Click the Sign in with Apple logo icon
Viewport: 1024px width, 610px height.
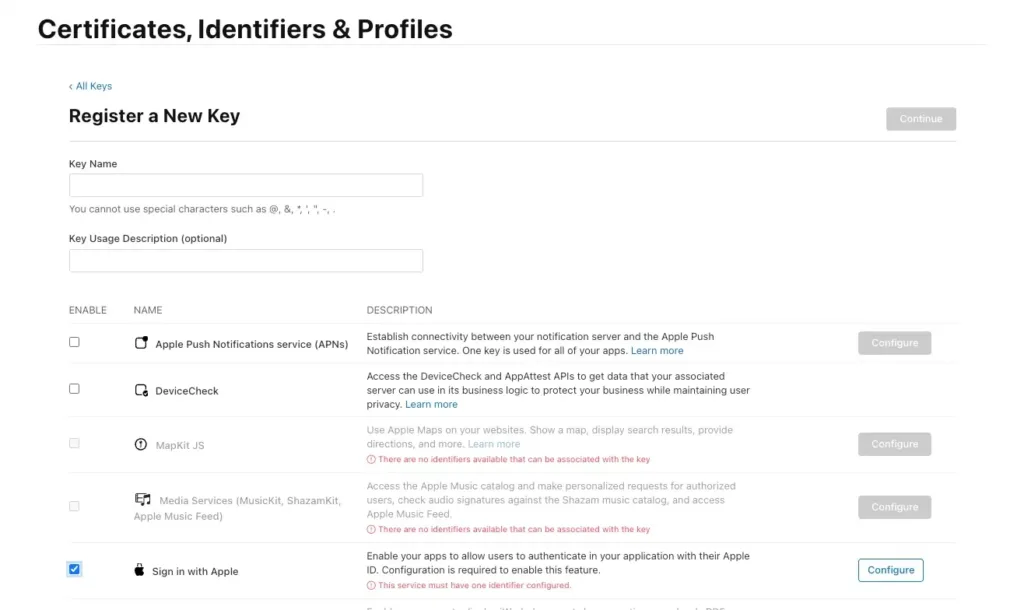139,571
